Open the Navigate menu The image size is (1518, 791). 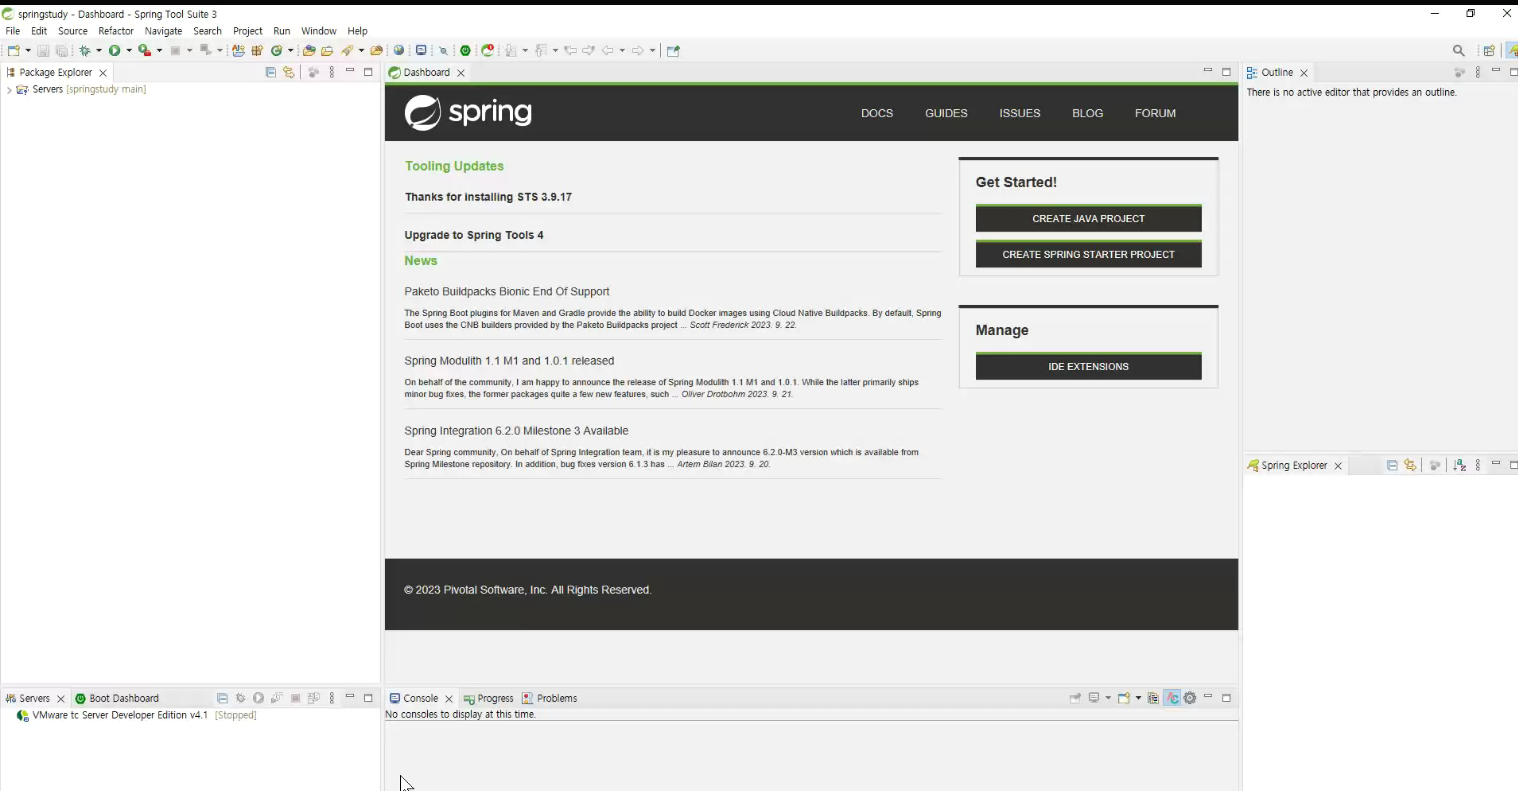pyautogui.click(x=163, y=31)
